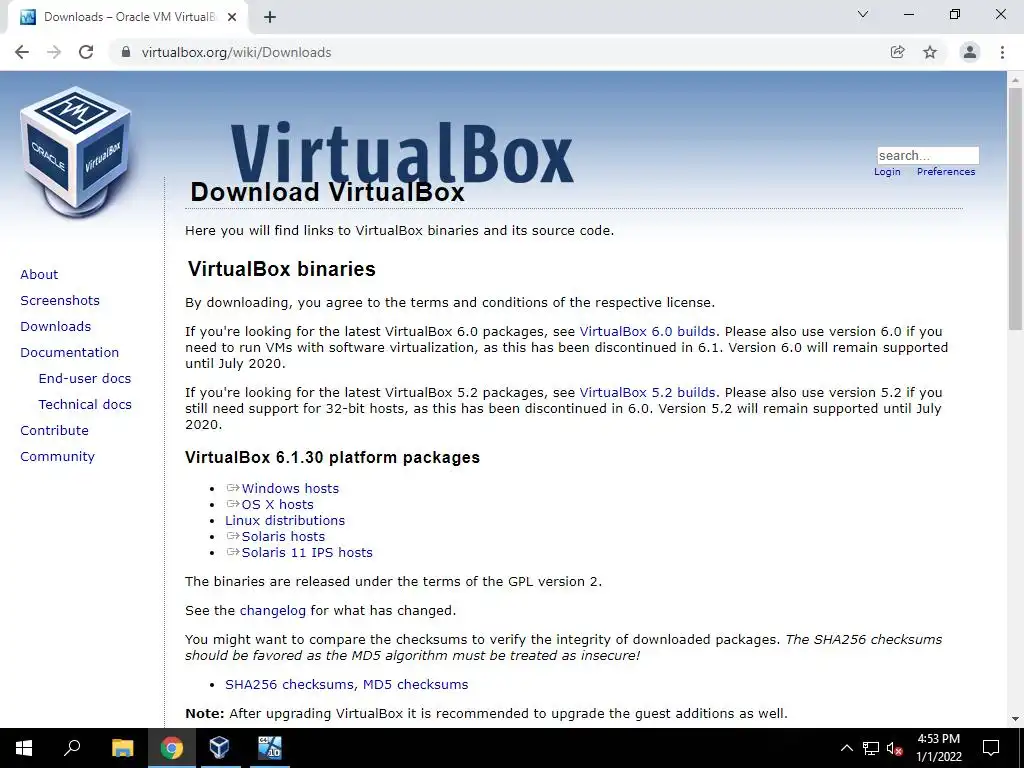Open MD5 checksums link

415,684
